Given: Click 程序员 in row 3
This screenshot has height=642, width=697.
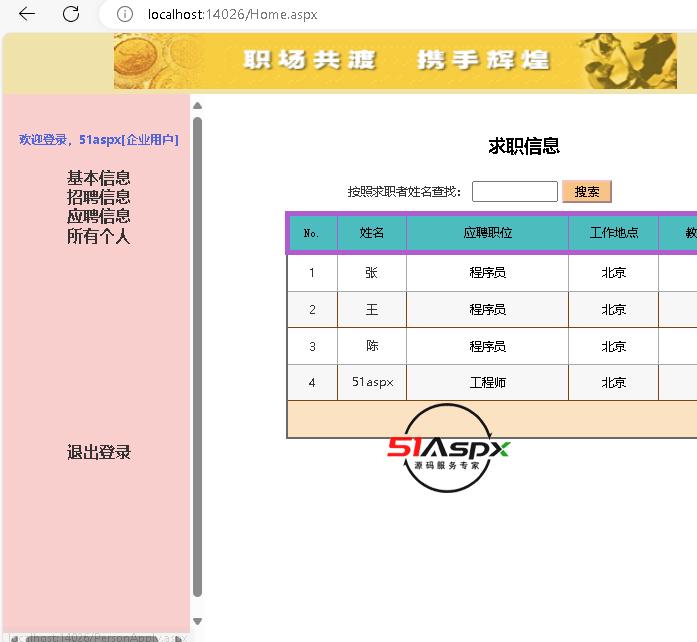Looking at the screenshot, I should point(488,346).
